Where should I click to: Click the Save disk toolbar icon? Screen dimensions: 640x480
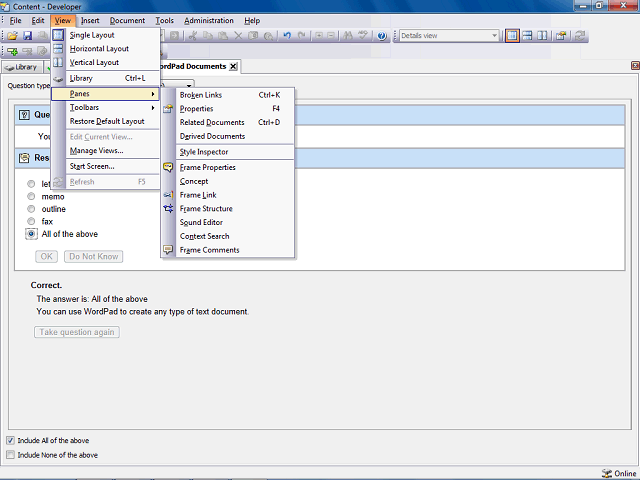tap(27, 36)
